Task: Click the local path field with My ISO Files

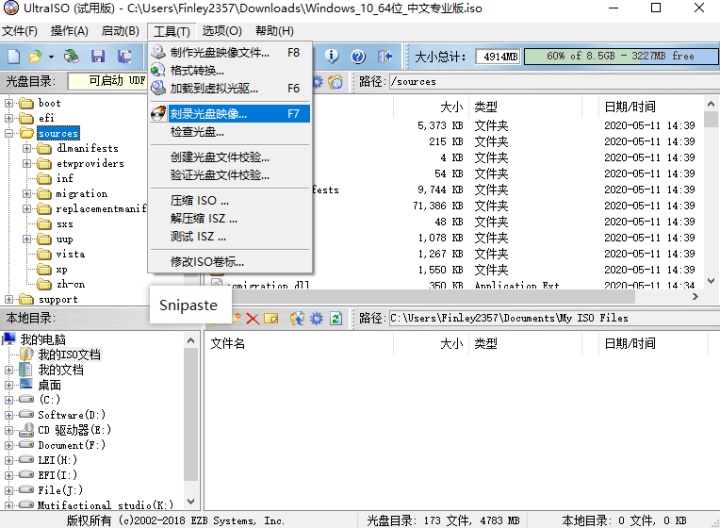Action: pyautogui.click(x=554, y=318)
